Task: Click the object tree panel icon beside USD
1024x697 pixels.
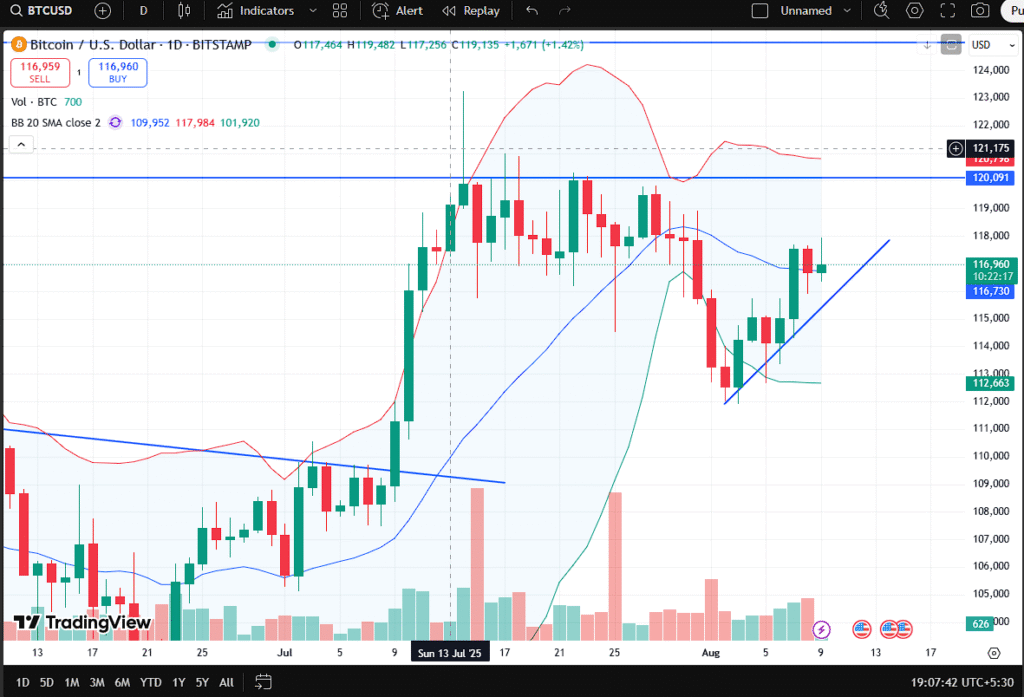Action: click(x=951, y=45)
